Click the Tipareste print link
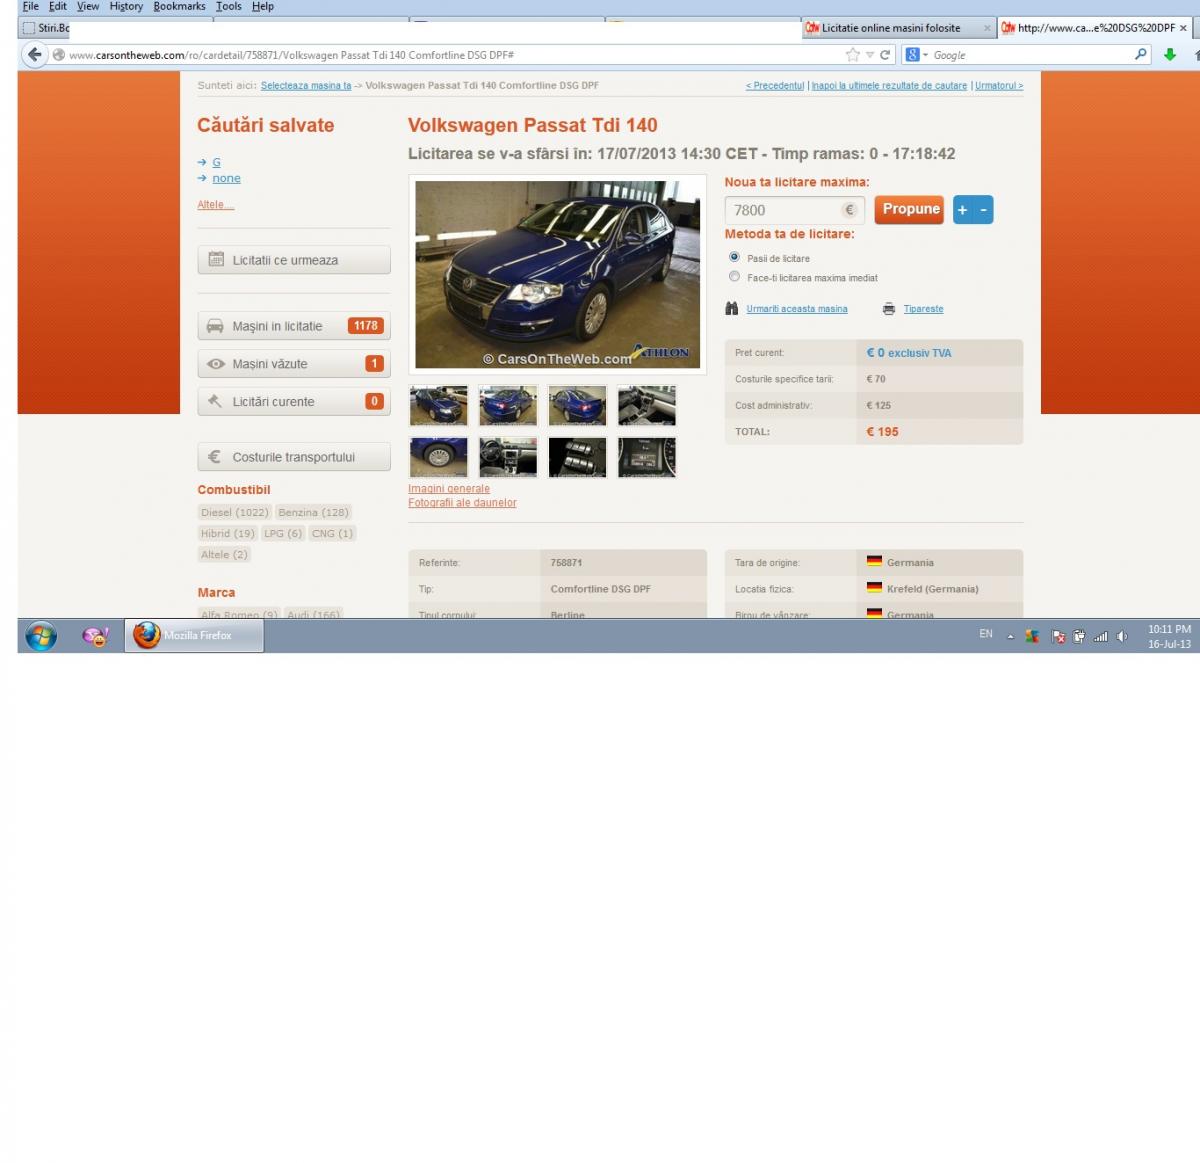The height and width of the screenshot is (1163, 1200). [923, 309]
